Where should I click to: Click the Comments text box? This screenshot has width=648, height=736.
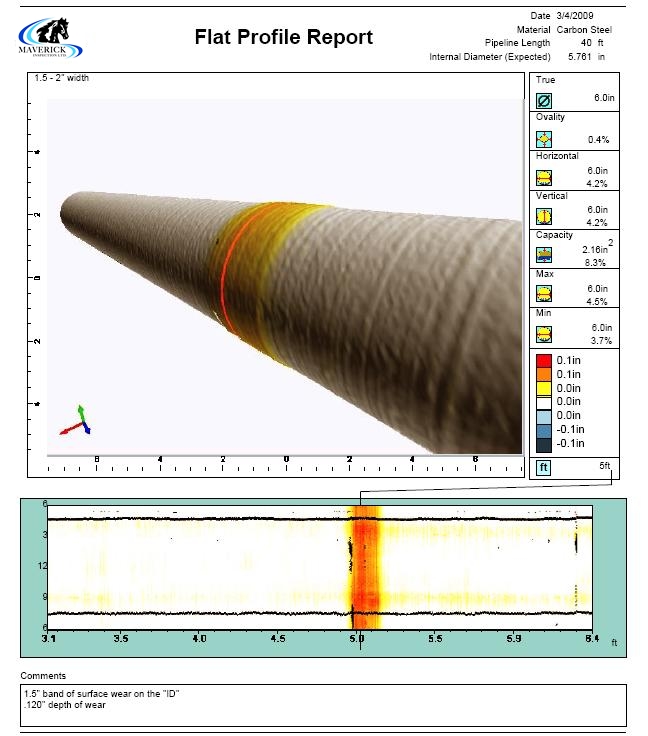[323, 705]
